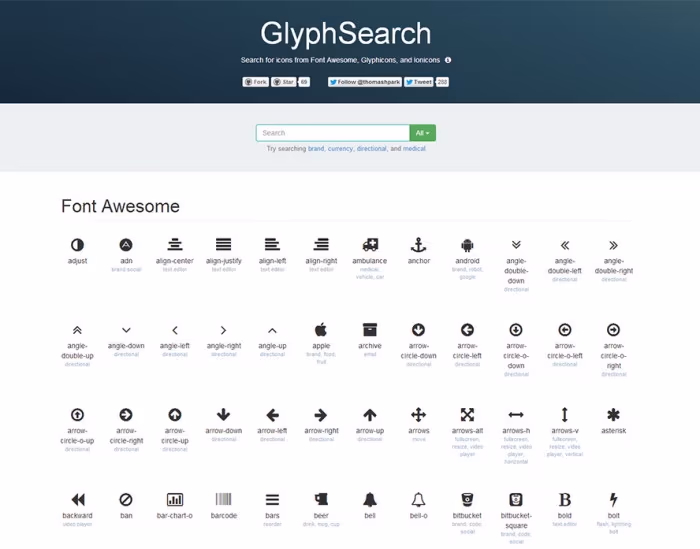Select the arrow-circle-down icon

pos(418,330)
